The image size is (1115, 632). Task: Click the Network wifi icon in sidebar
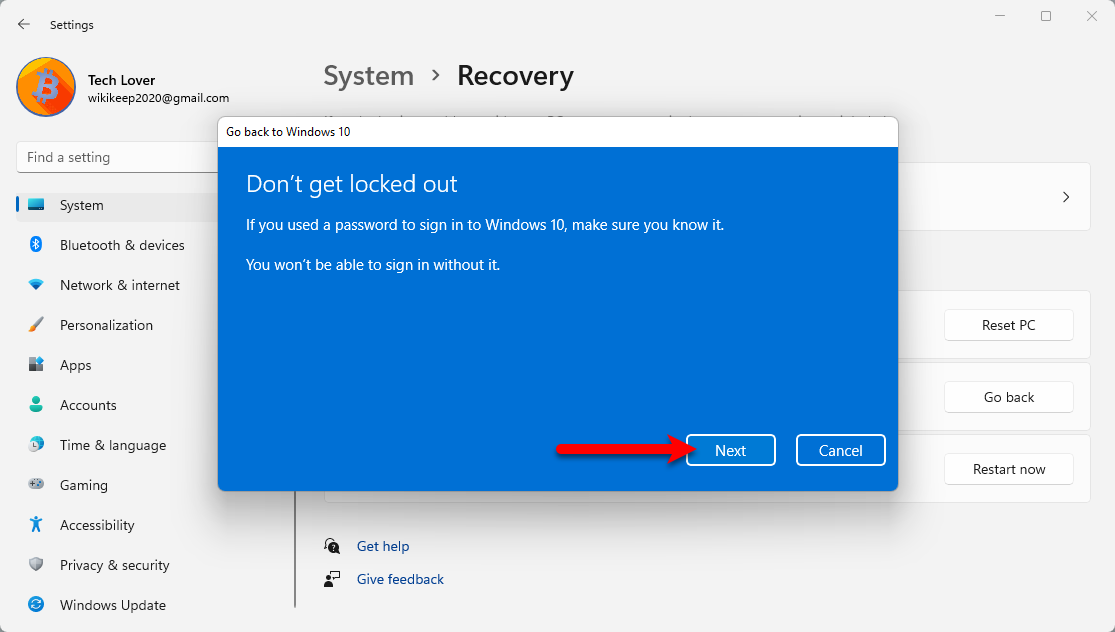36,284
